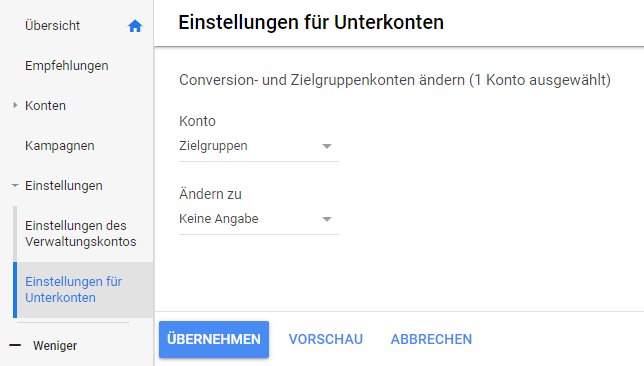Click the Keine Angabe value under Ändern zu

coord(218,219)
